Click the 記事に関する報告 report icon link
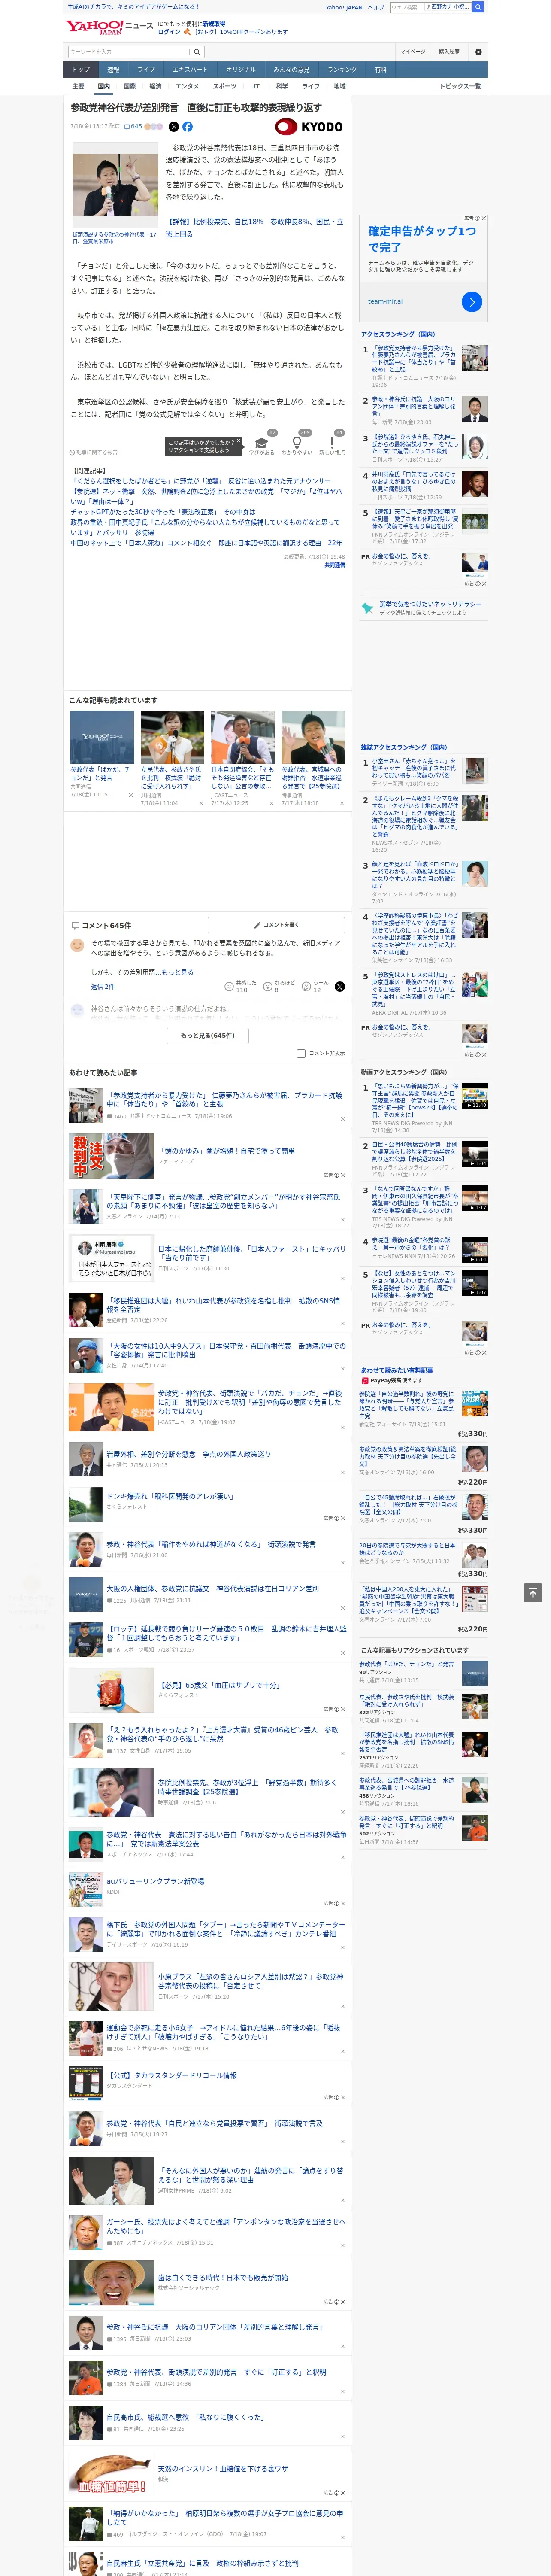This screenshot has width=551, height=2576. 94,452
